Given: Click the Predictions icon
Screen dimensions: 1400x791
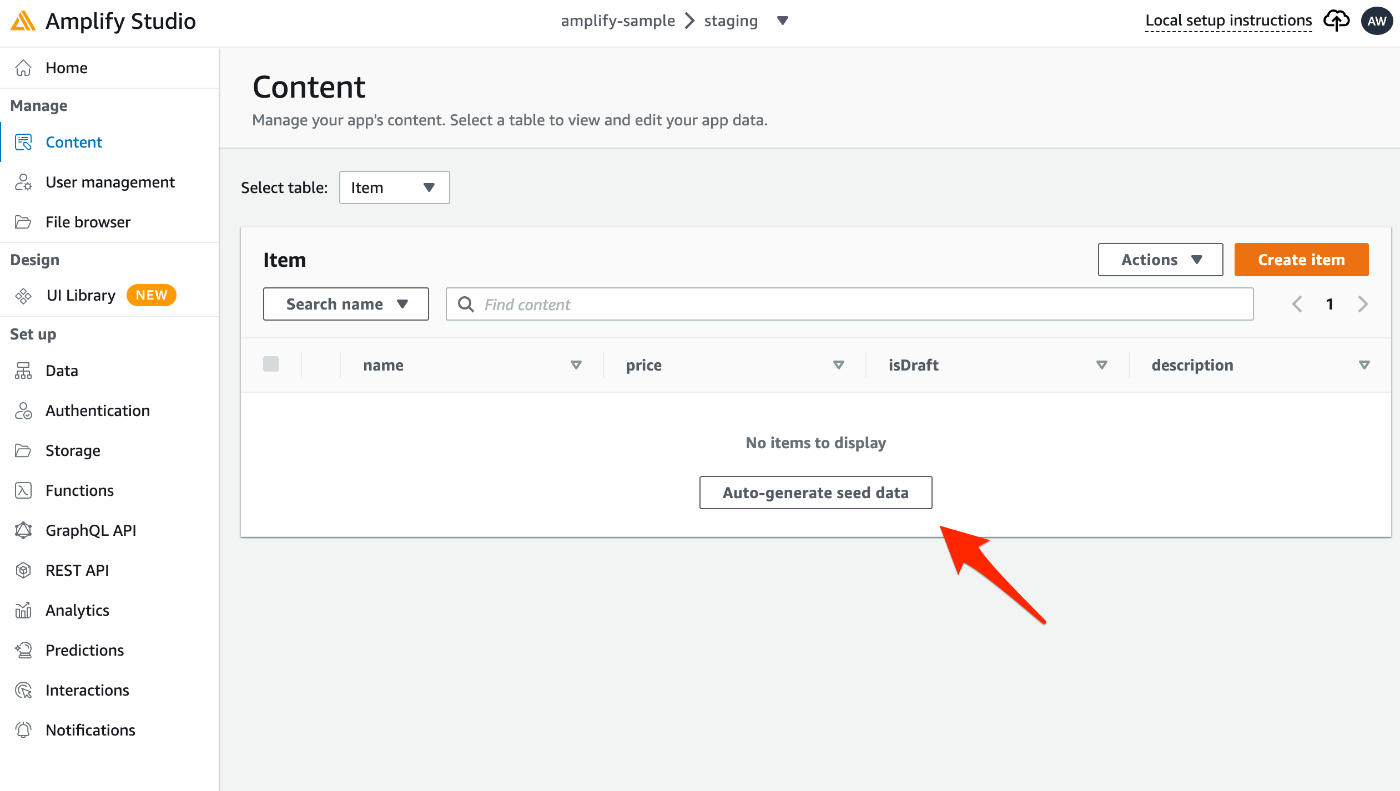Looking at the screenshot, I should tap(24, 651).
